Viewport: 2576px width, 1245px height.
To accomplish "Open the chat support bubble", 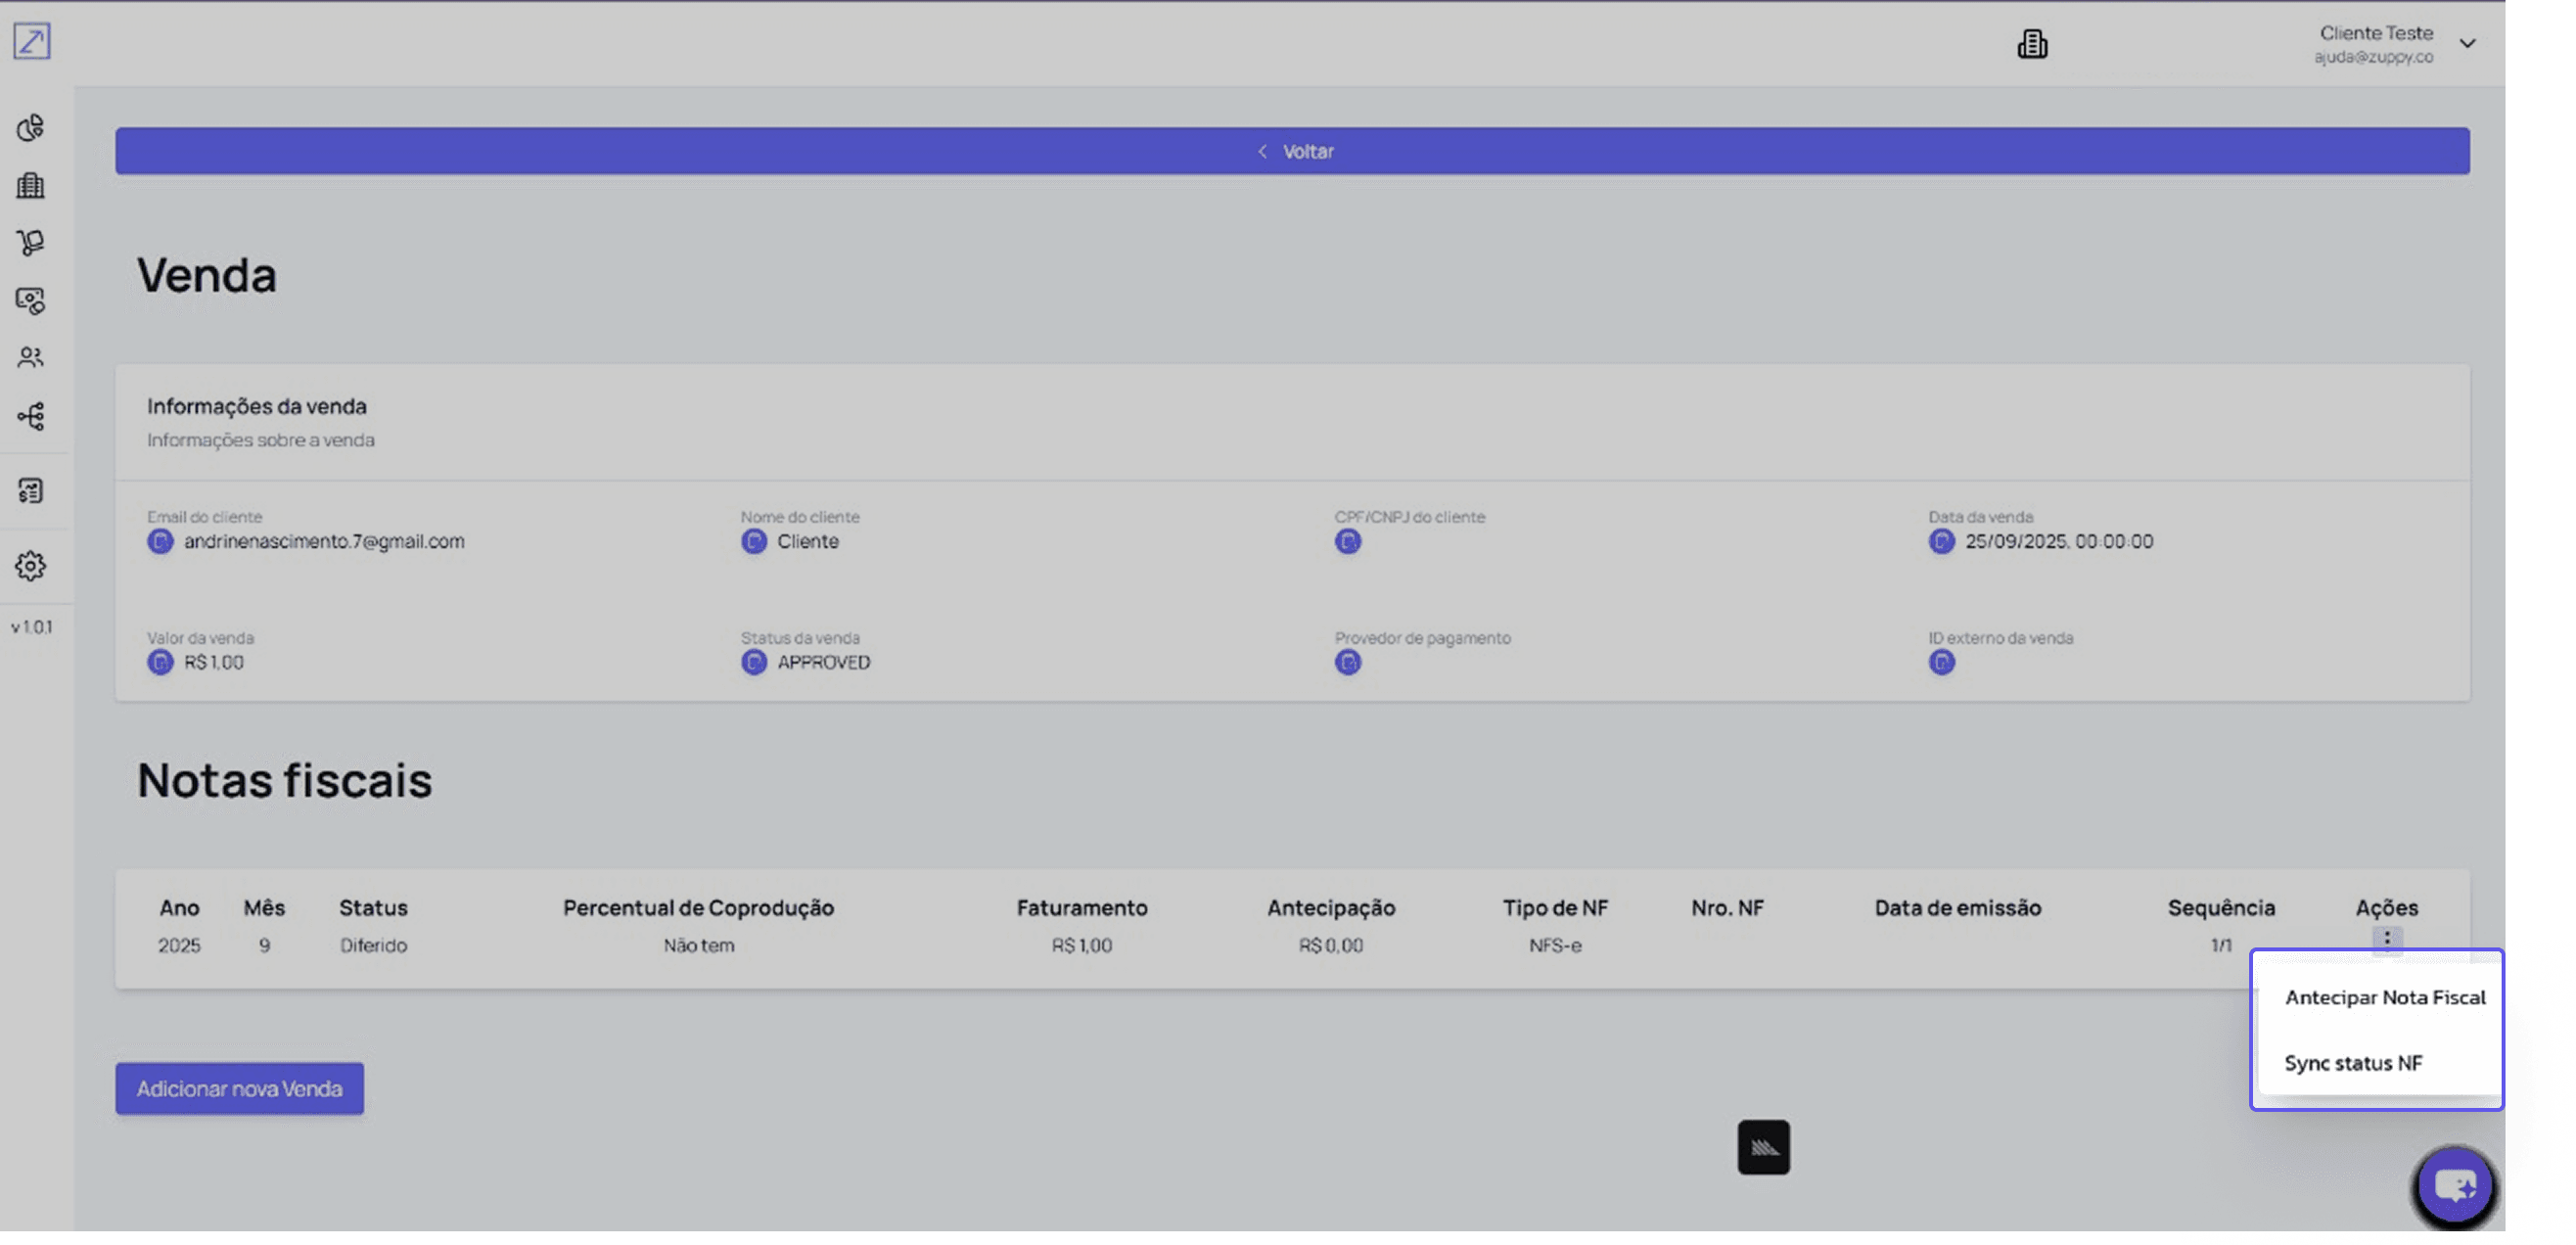I will 2453,1186.
